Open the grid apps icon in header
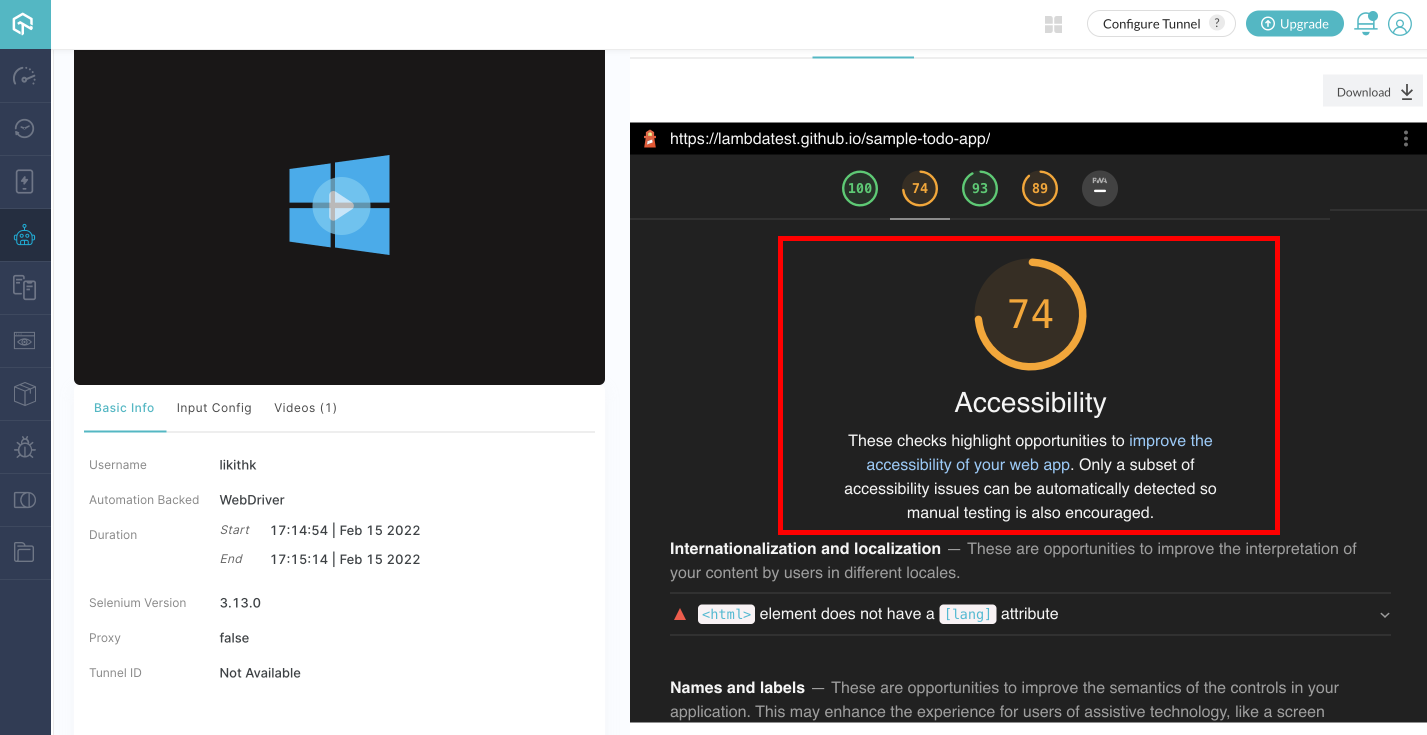Screen dimensions: 1427x735 tap(1053, 24)
